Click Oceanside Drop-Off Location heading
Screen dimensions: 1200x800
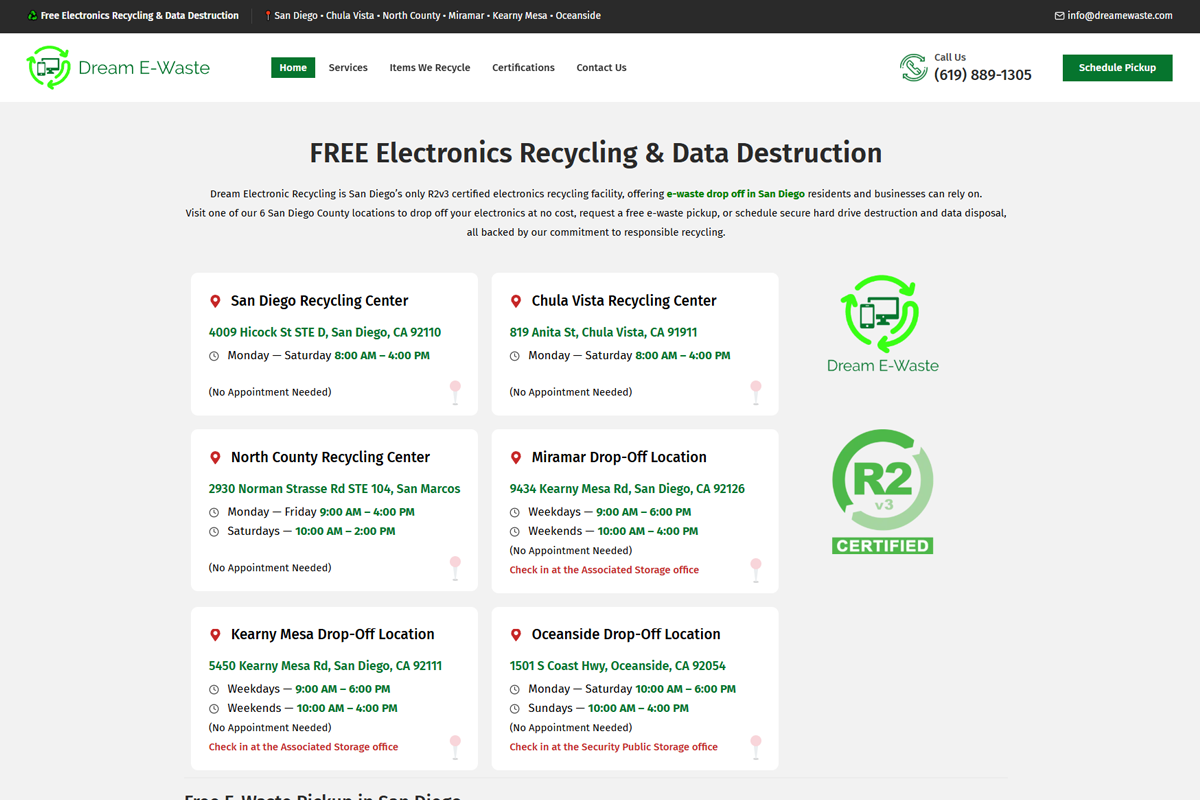coord(626,635)
